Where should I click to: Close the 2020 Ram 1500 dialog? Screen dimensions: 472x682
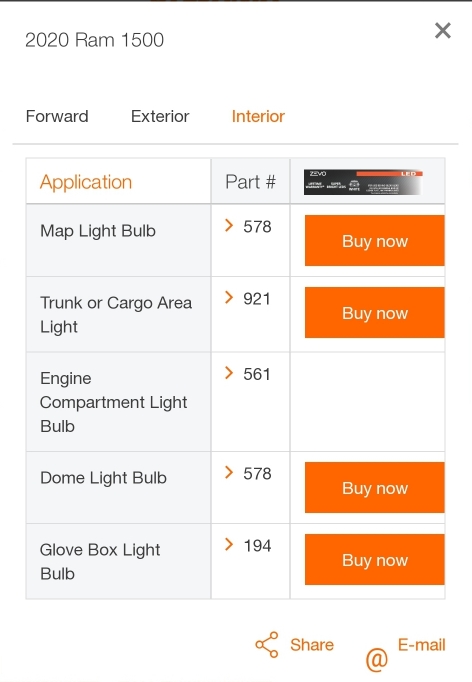(x=442, y=30)
